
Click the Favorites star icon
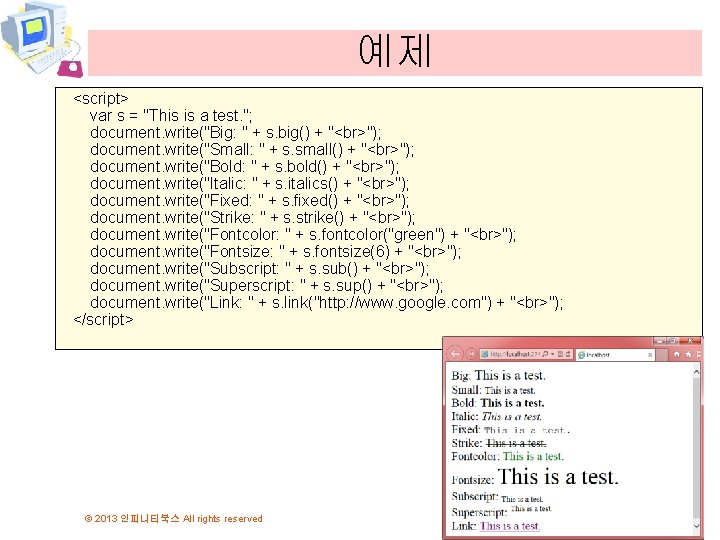[x=688, y=354]
